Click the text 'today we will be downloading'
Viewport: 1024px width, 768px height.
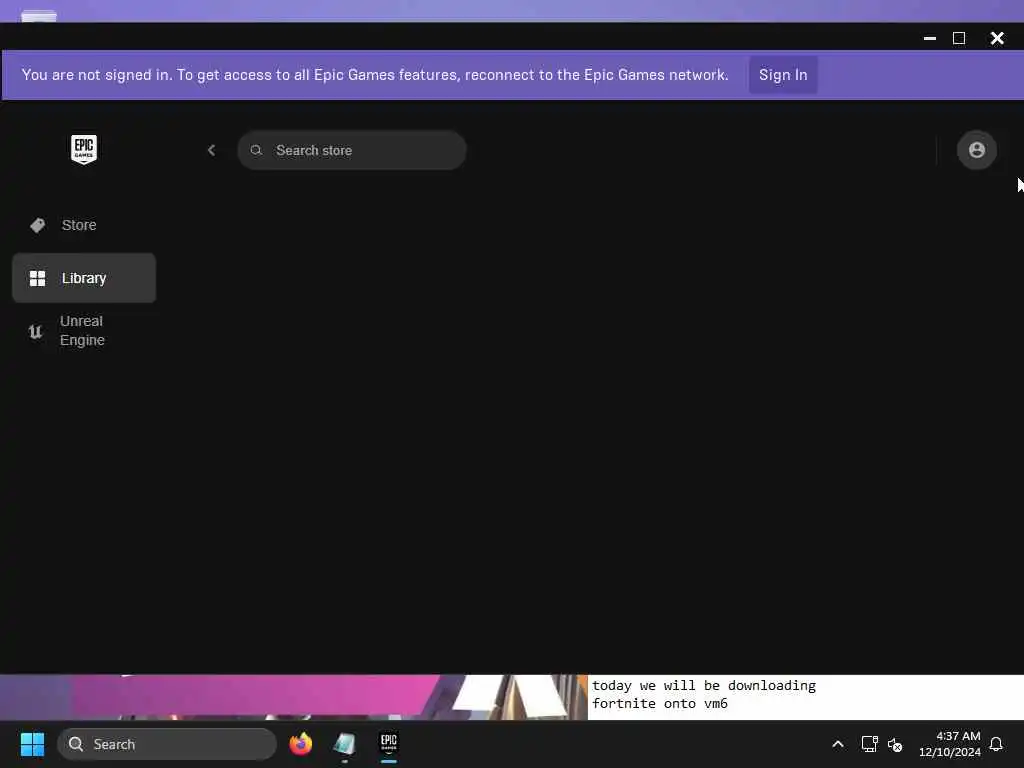click(704, 686)
